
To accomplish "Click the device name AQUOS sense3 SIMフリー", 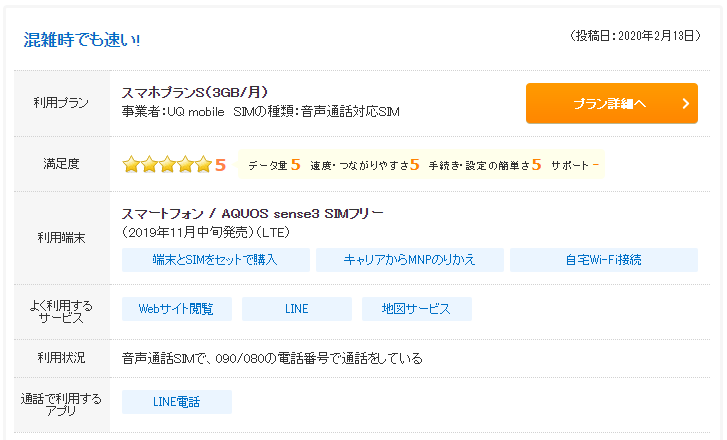I will pyautogui.click(x=302, y=213).
